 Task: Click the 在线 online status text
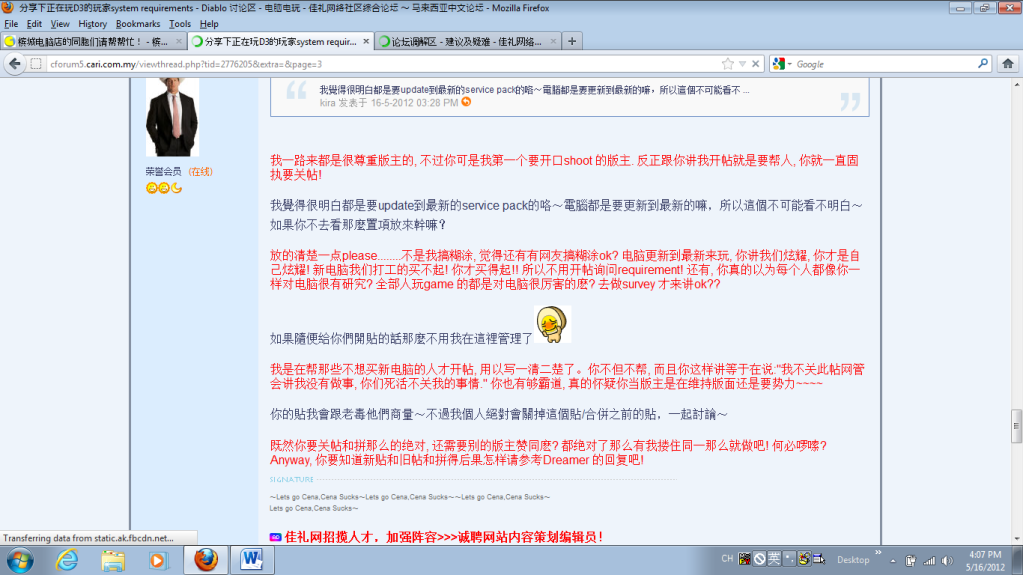click(x=200, y=172)
